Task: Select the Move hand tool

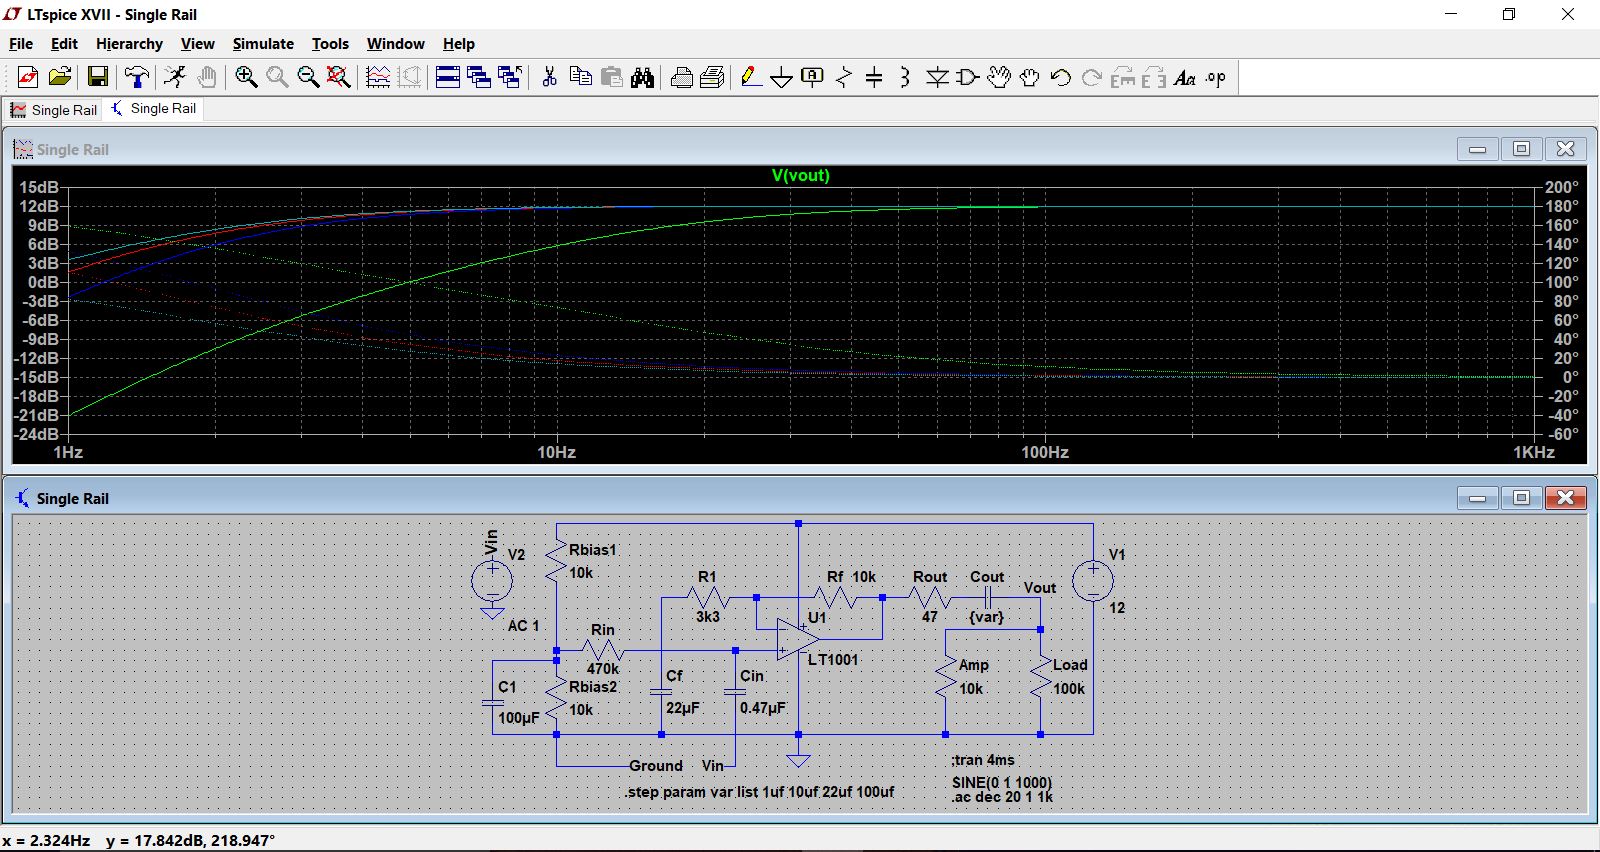Action: point(999,77)
